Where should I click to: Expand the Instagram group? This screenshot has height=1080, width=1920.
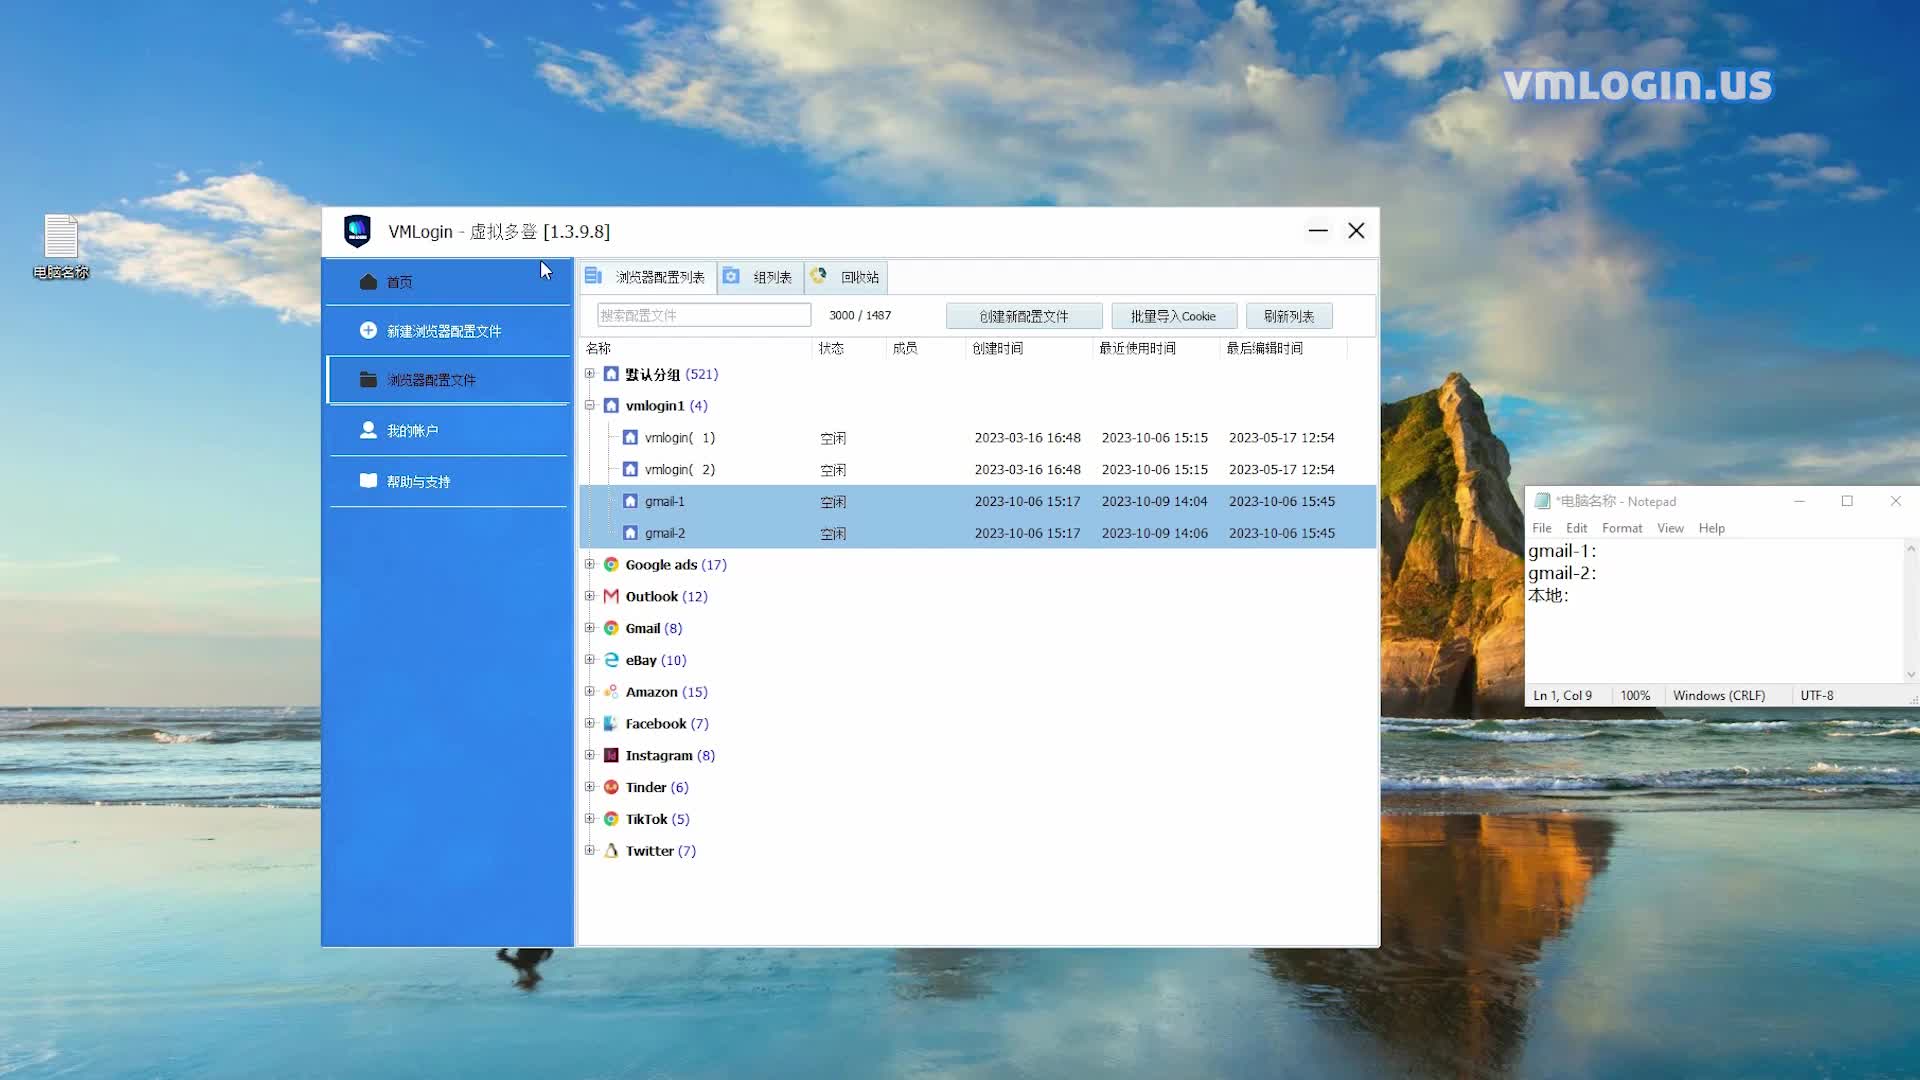[590, 755]
